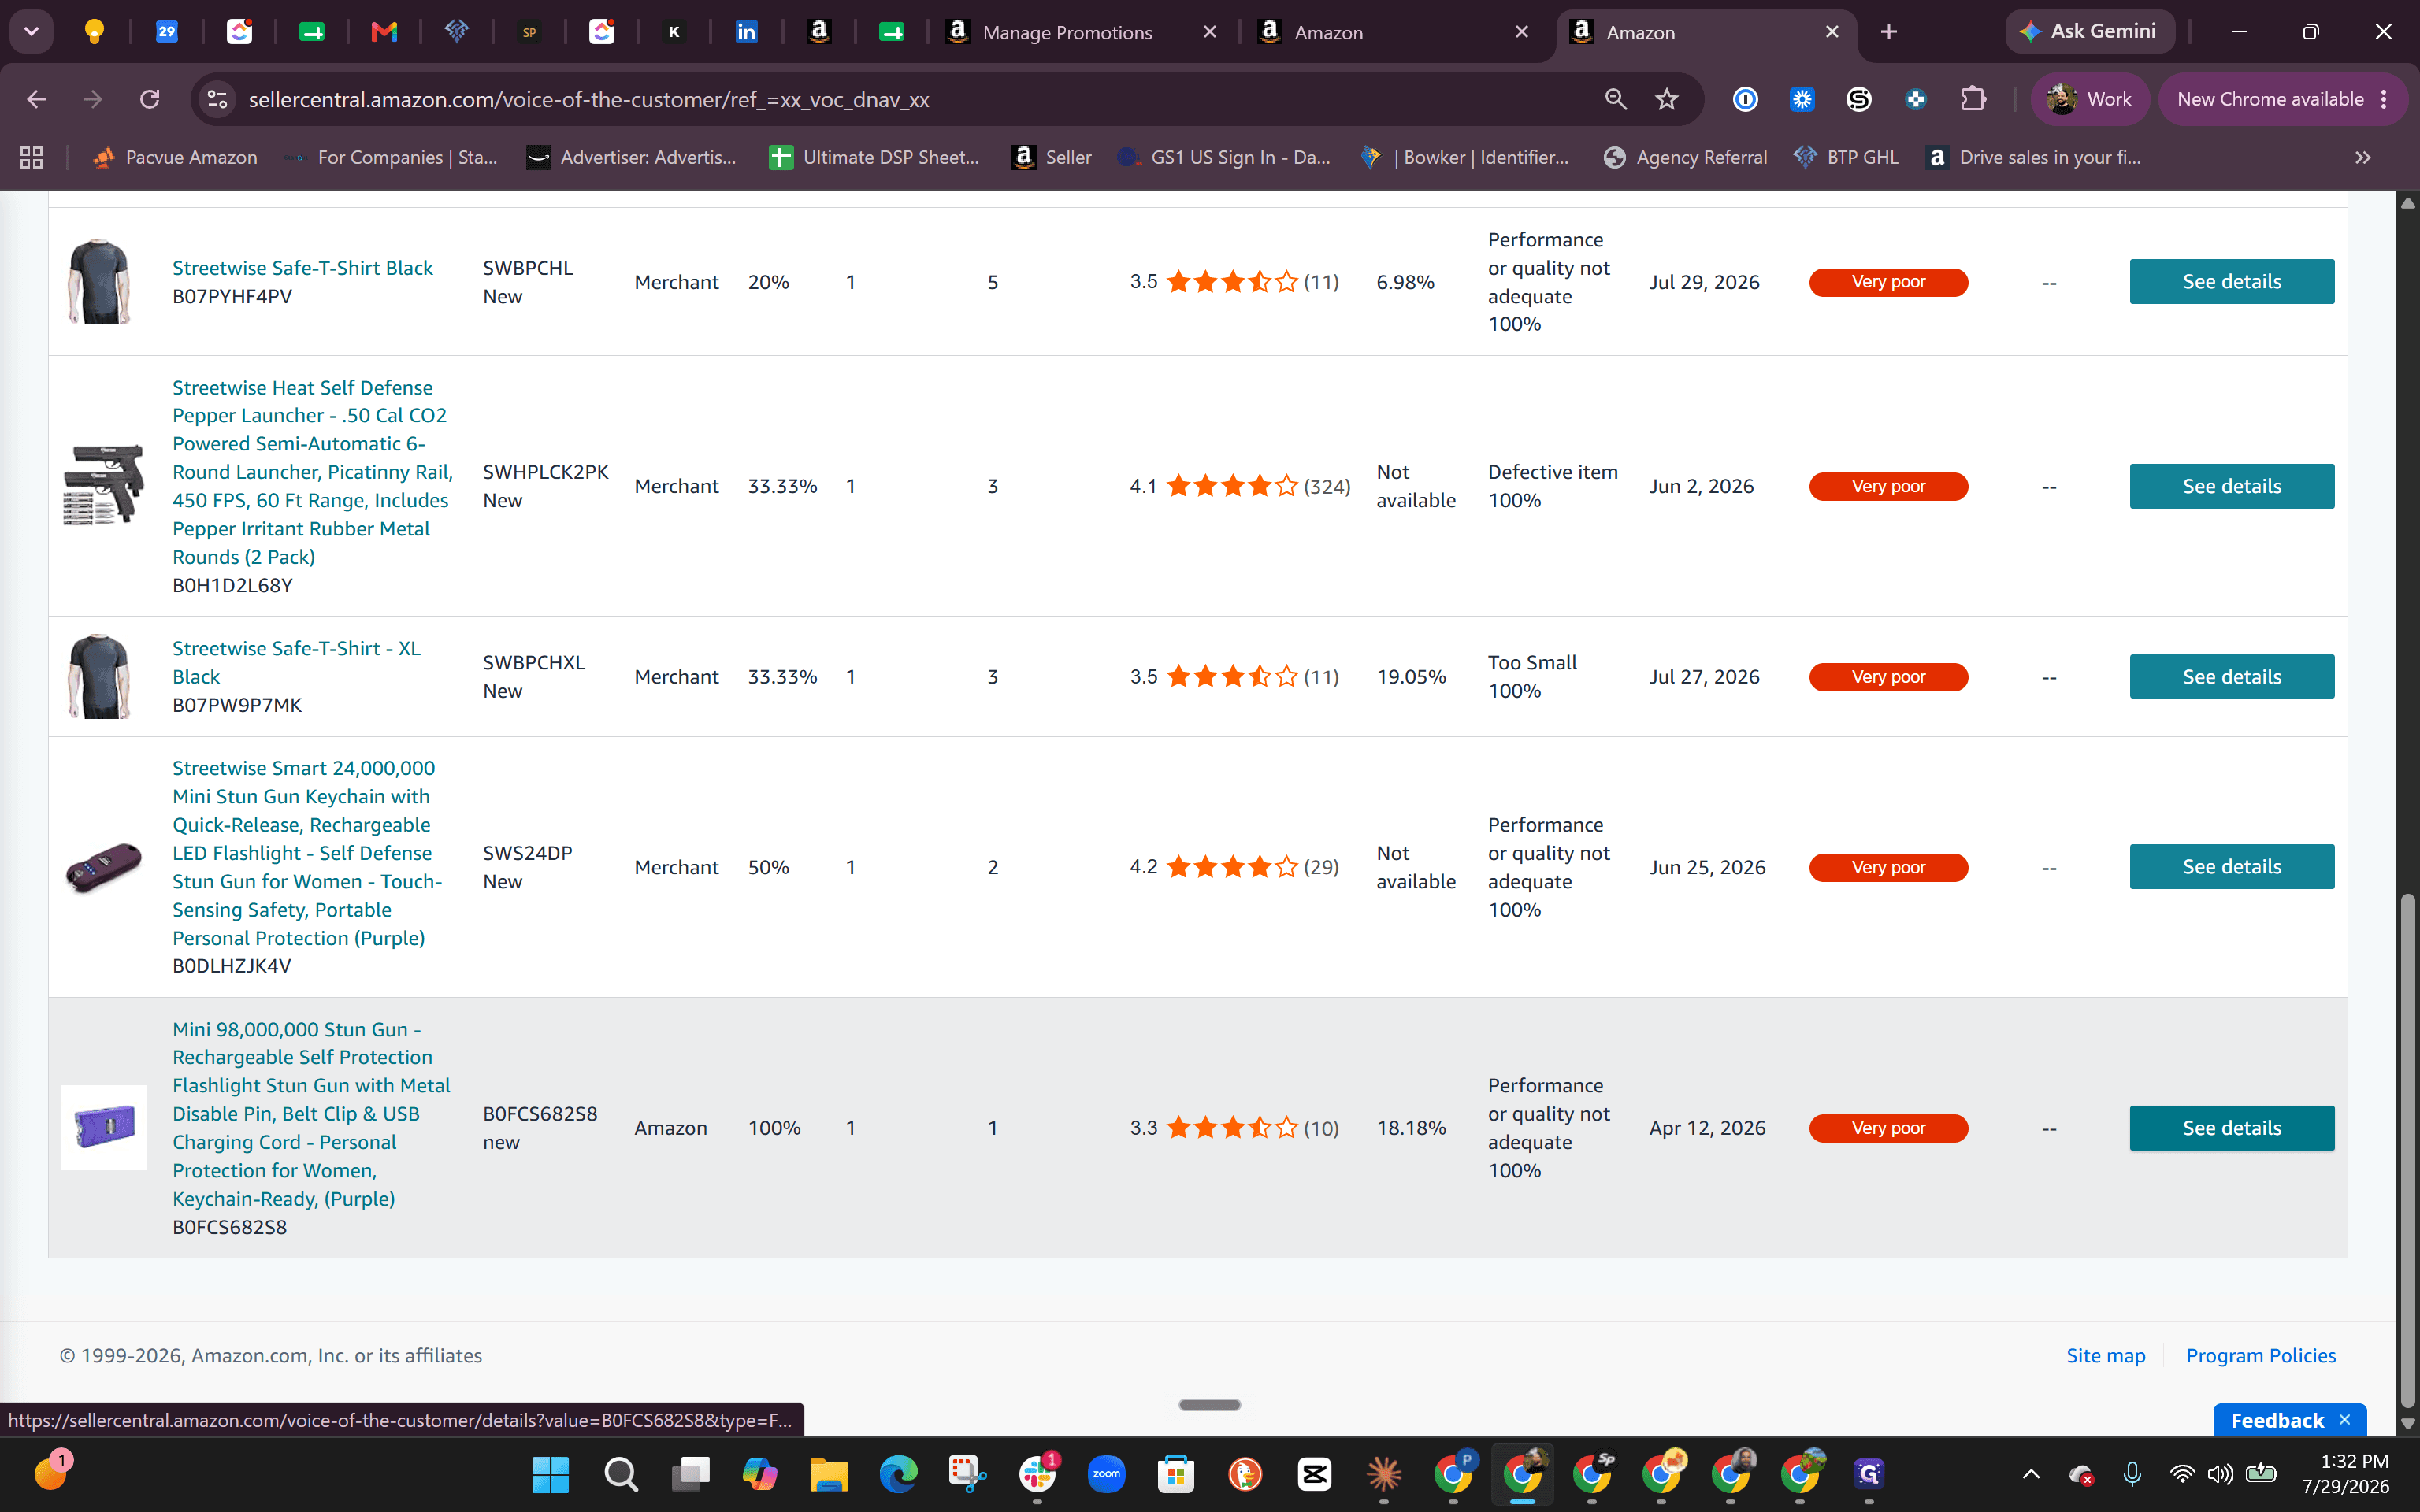See details for Streetwise Safe-T-Shirt Black
Image resolution: width=2420 pixels, height=1512 pixels.
click(2231, 282)
